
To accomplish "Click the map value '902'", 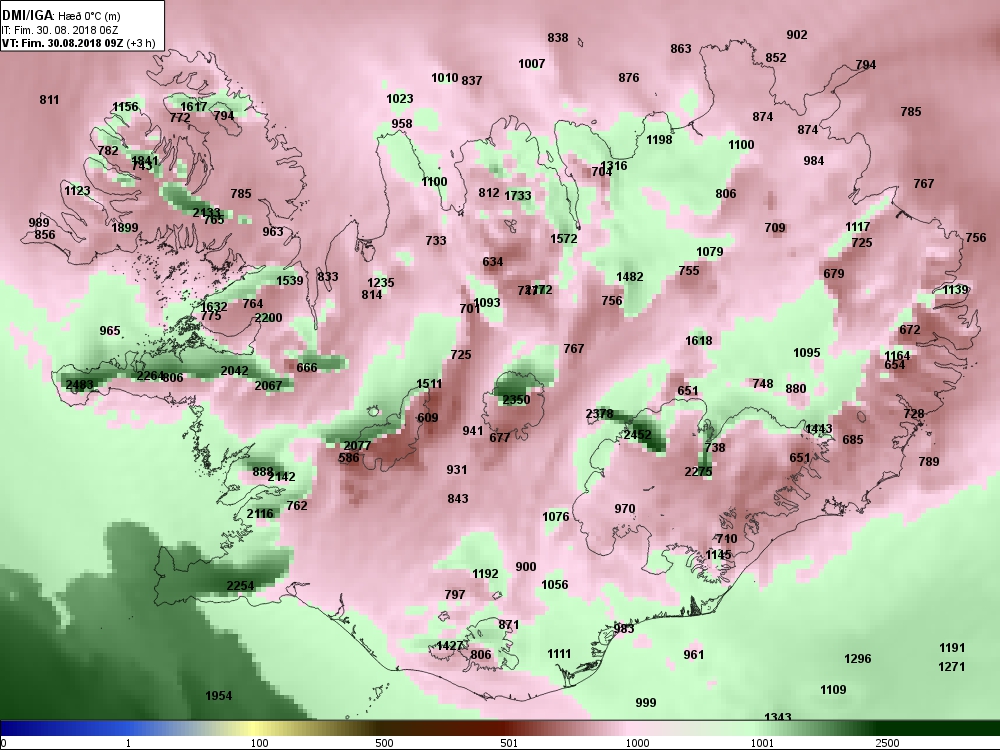I will click(797, 35).
